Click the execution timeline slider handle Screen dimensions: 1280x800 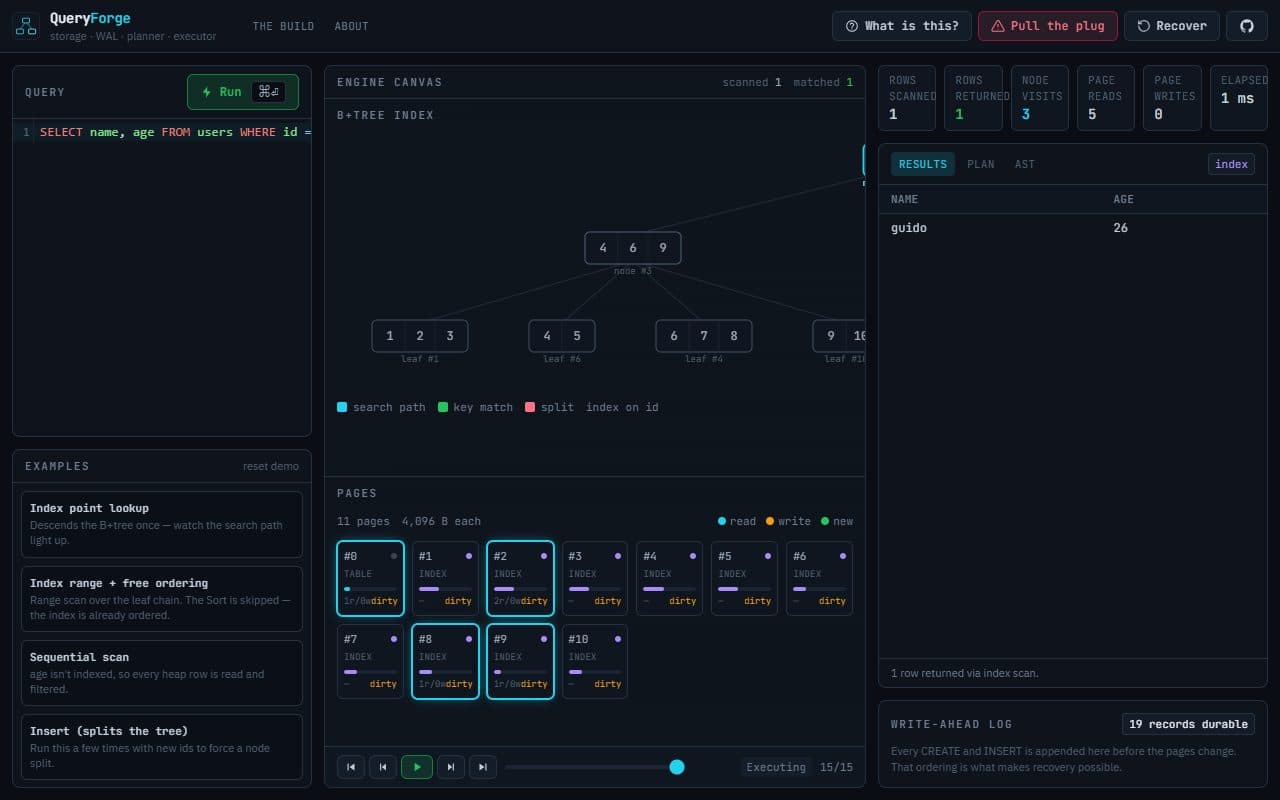[677, 767]
